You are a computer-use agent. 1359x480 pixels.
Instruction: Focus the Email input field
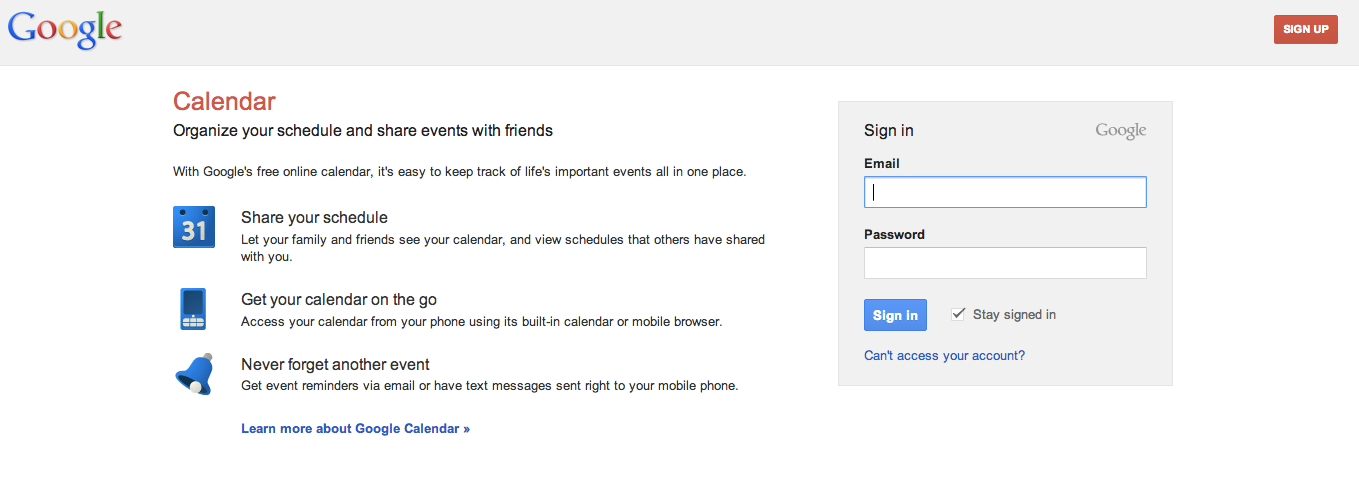point(1004,192)
